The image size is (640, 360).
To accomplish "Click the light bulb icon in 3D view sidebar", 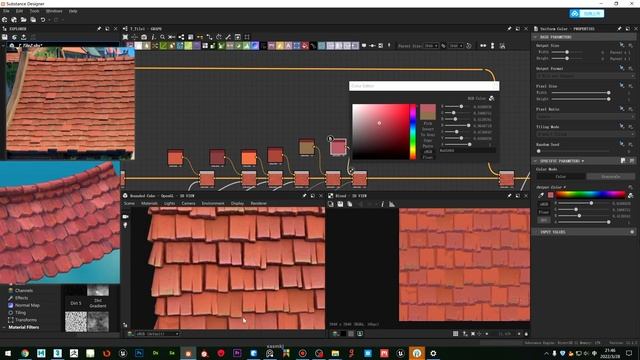I will 125,225.
